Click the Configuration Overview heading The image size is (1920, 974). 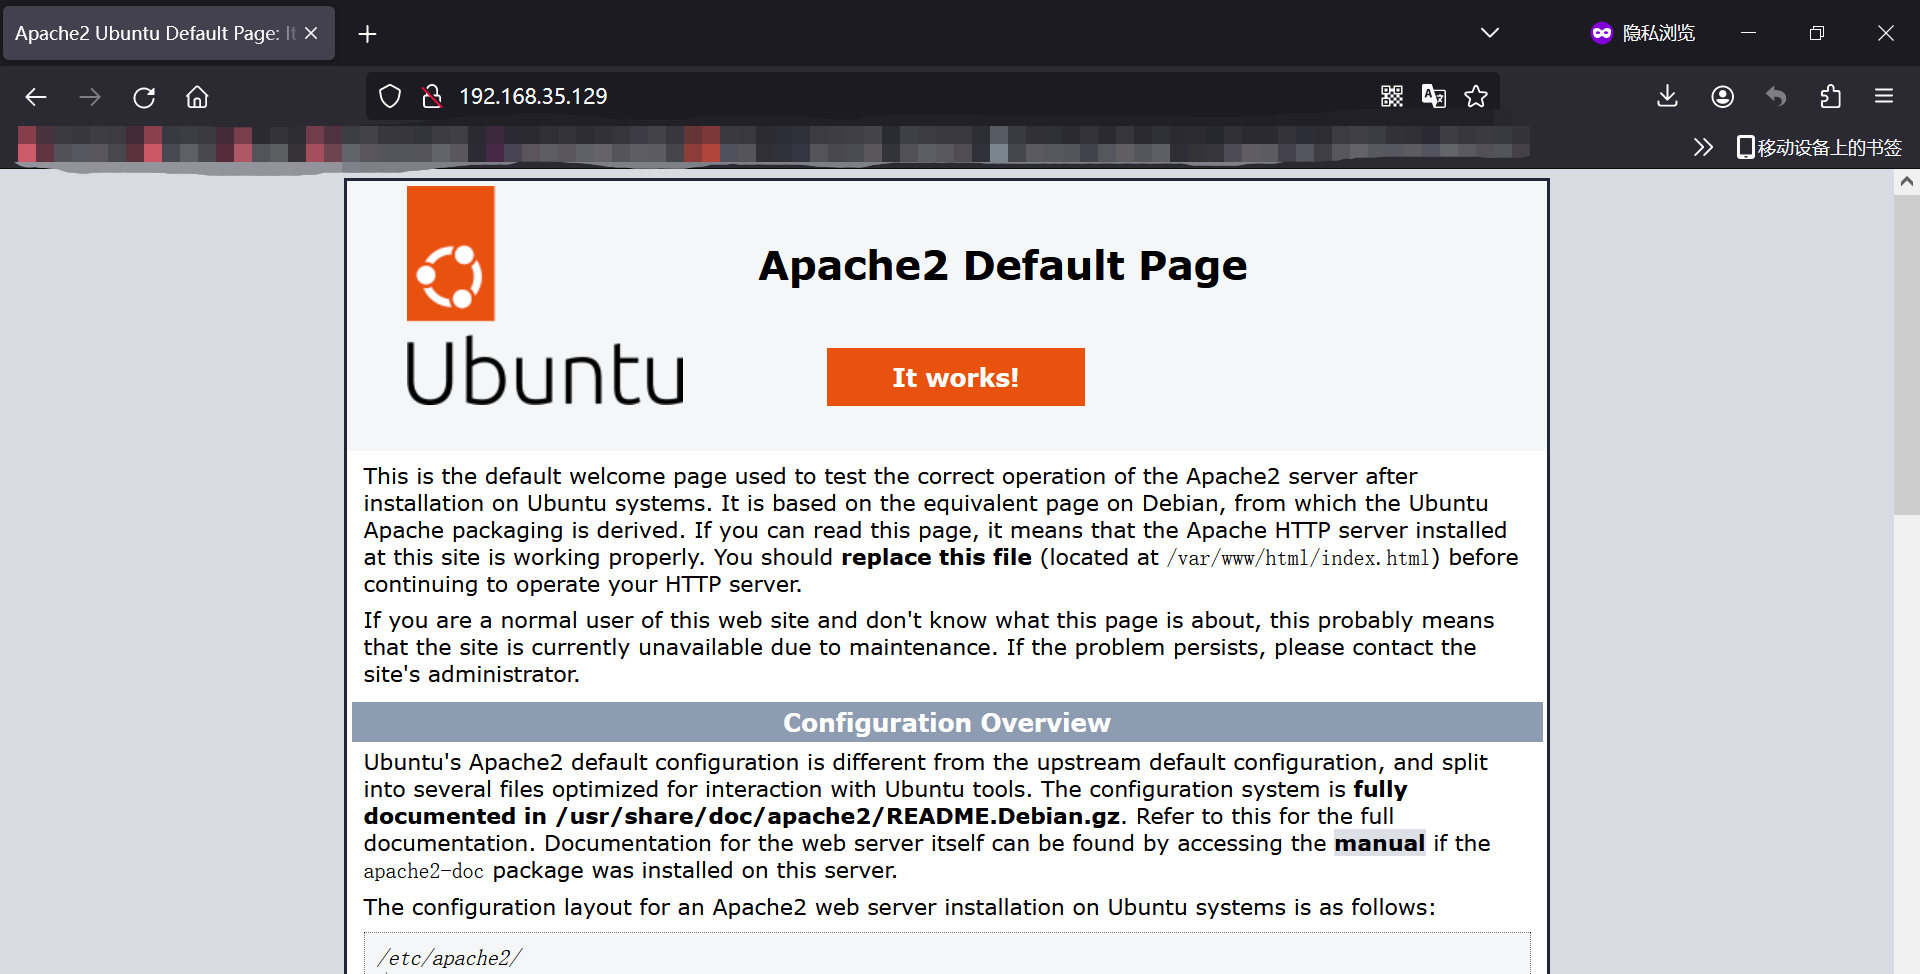(x=947, y=722)
